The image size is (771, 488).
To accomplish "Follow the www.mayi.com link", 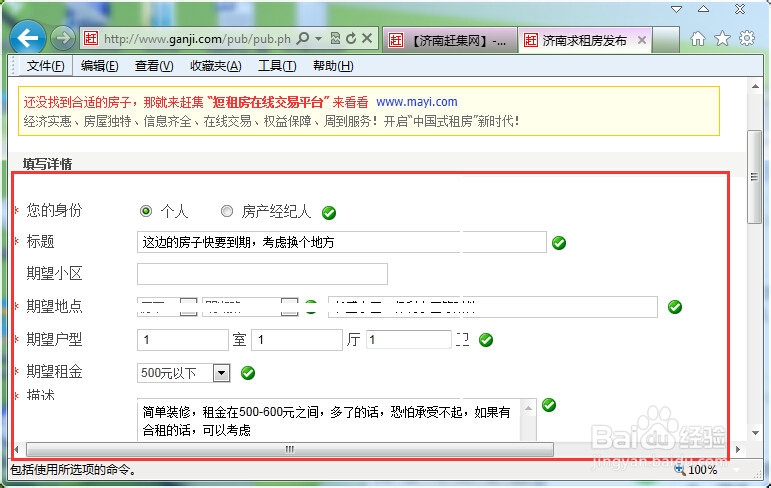I will point(416,102).
